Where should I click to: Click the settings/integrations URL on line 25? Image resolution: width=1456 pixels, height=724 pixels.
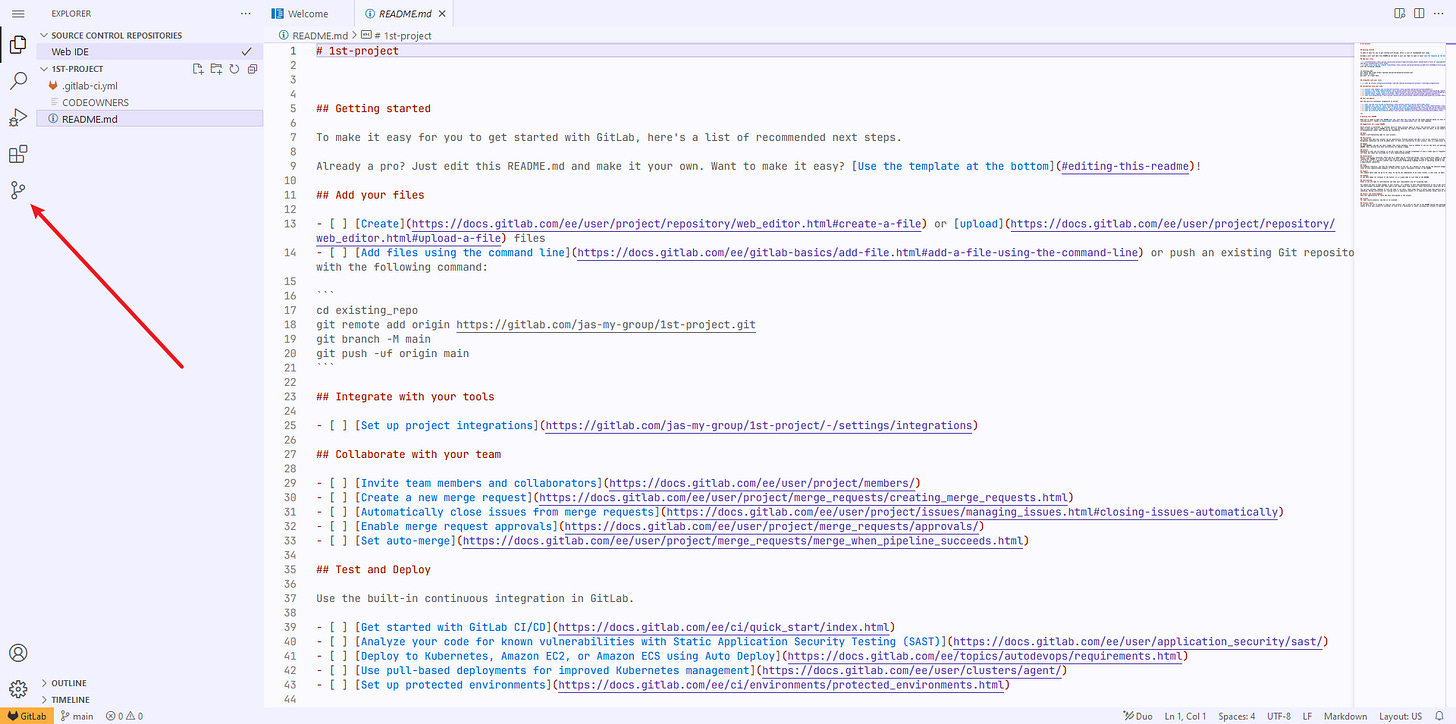tap(757, 426)
